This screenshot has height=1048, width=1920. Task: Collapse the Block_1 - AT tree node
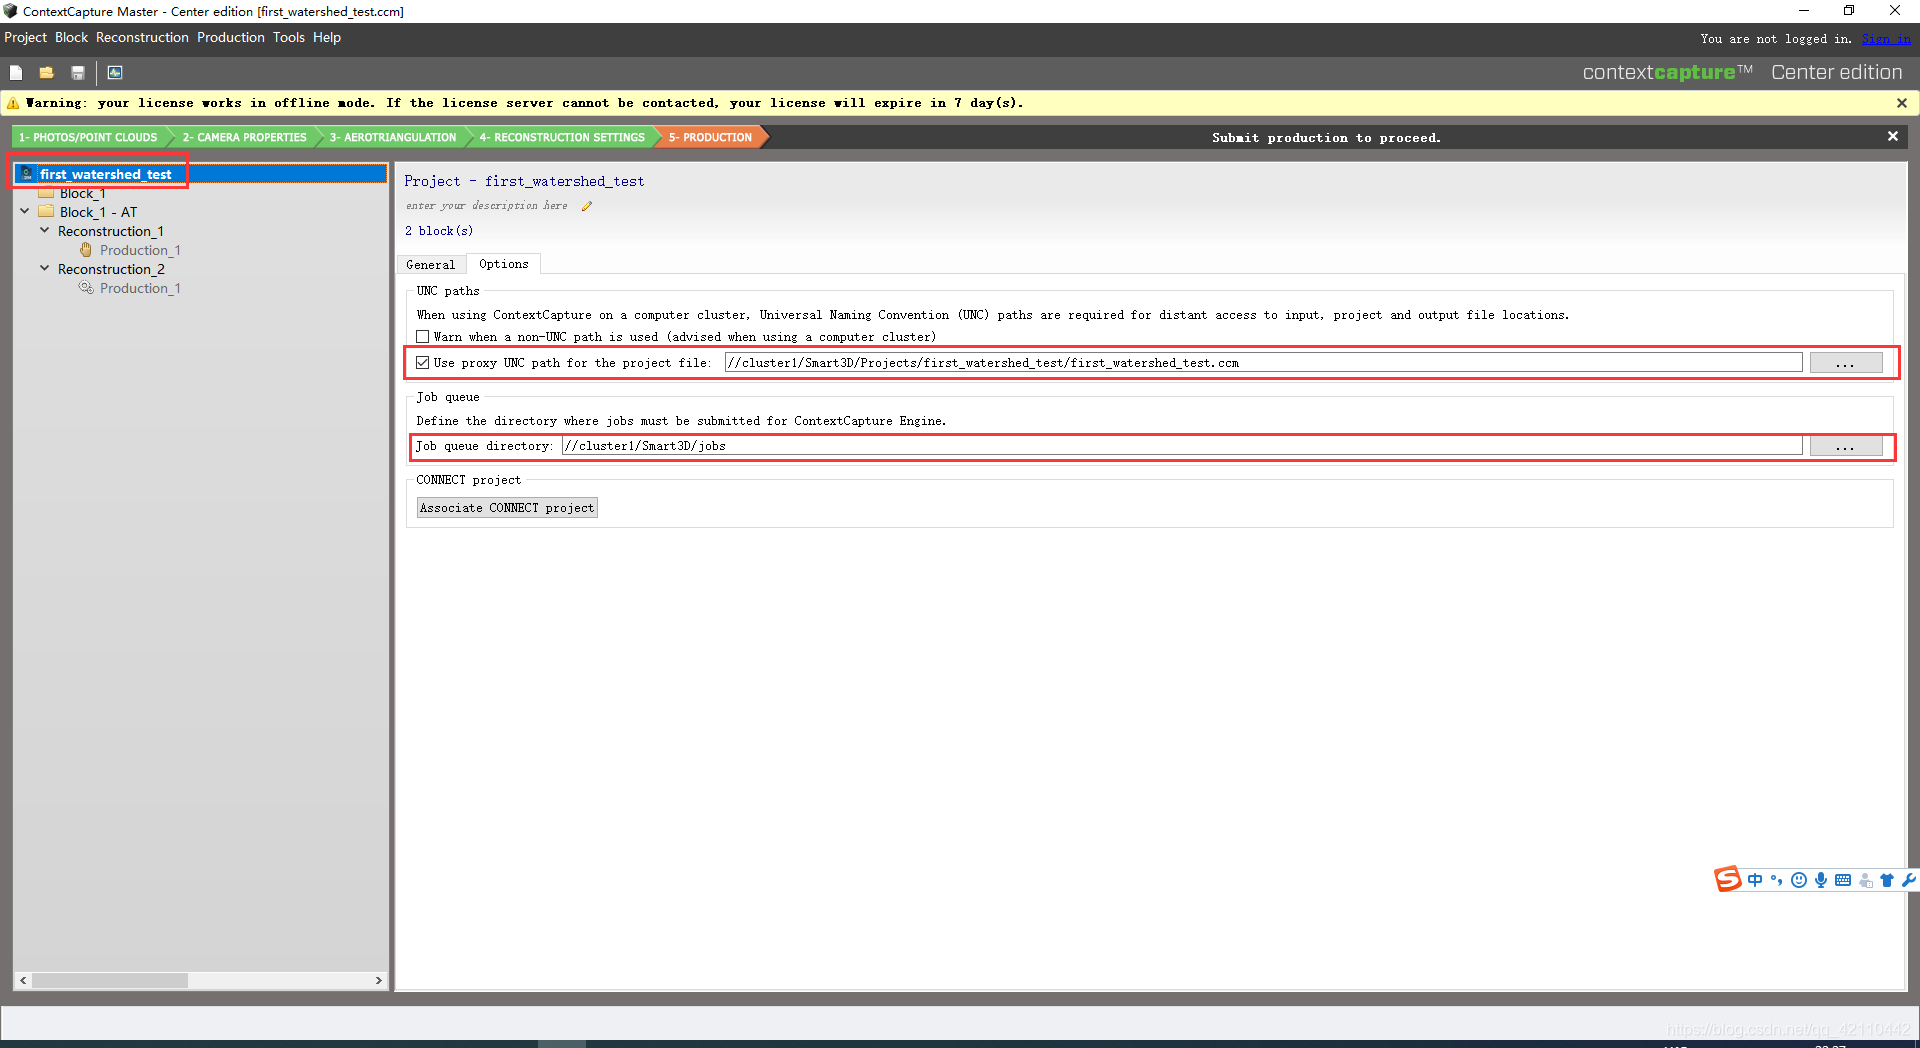[x=25, y=212]
